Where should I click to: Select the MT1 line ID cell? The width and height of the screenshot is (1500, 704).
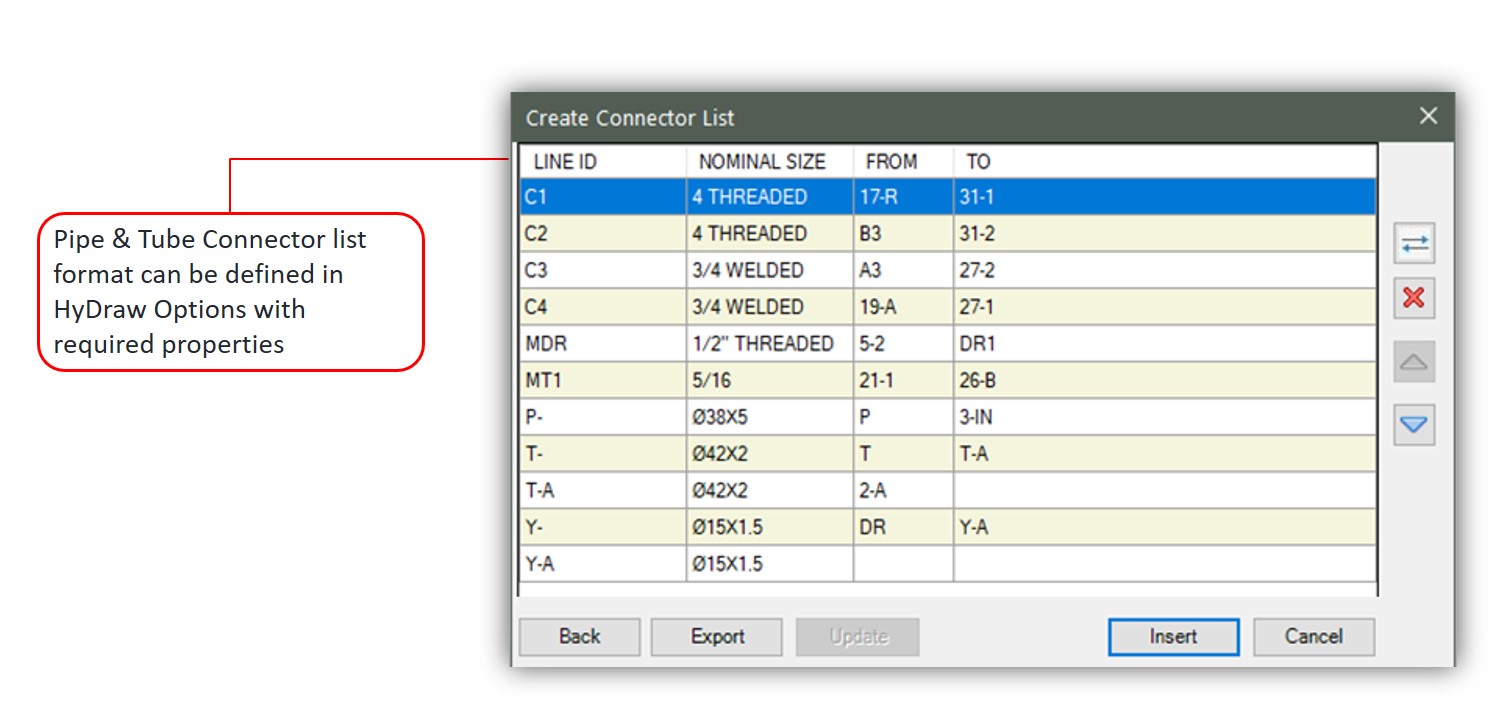click(x=603, y=380)
